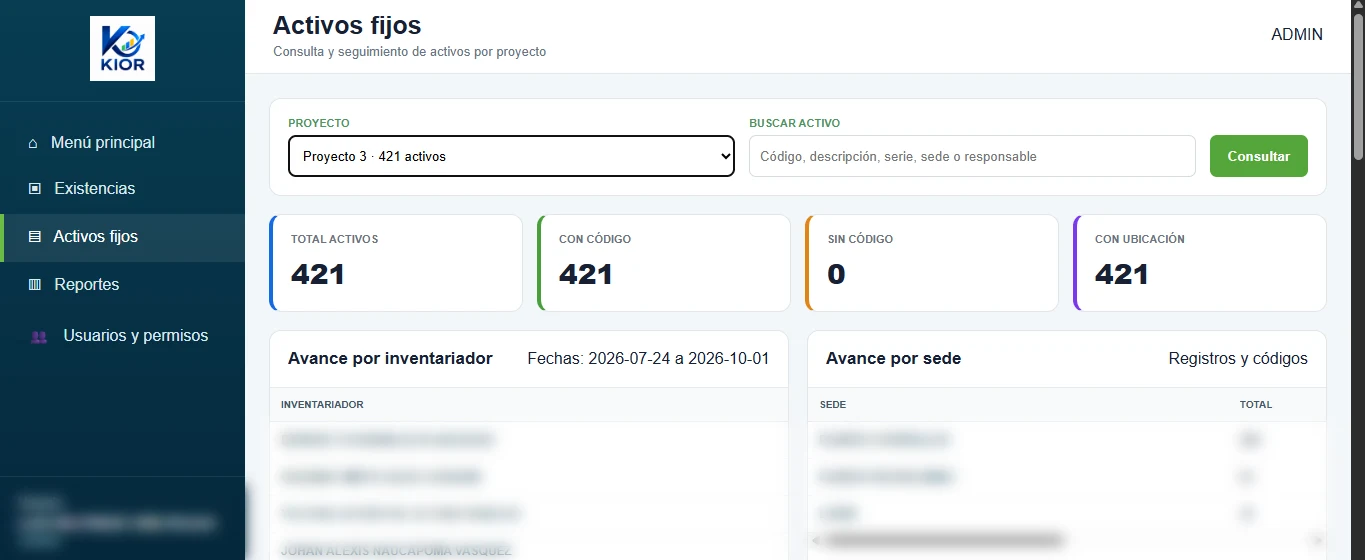1365x560 pixels.
Task: Focus the Buscar activo search field
Action: click(x=972, y=156)
